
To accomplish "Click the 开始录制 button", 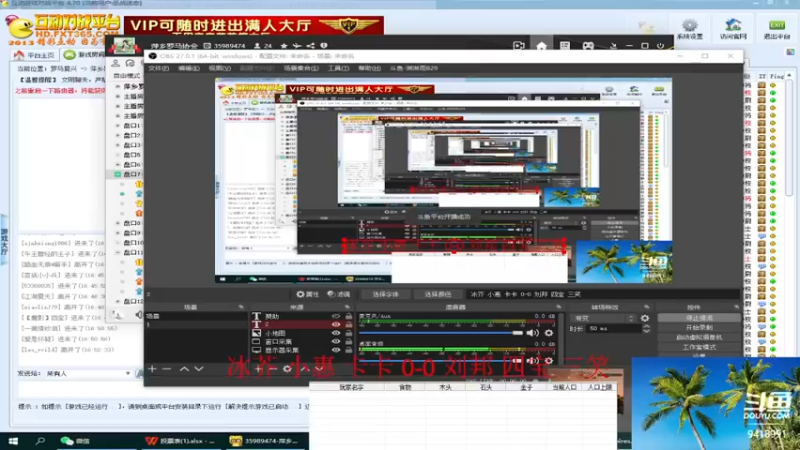I will point(698,327).
